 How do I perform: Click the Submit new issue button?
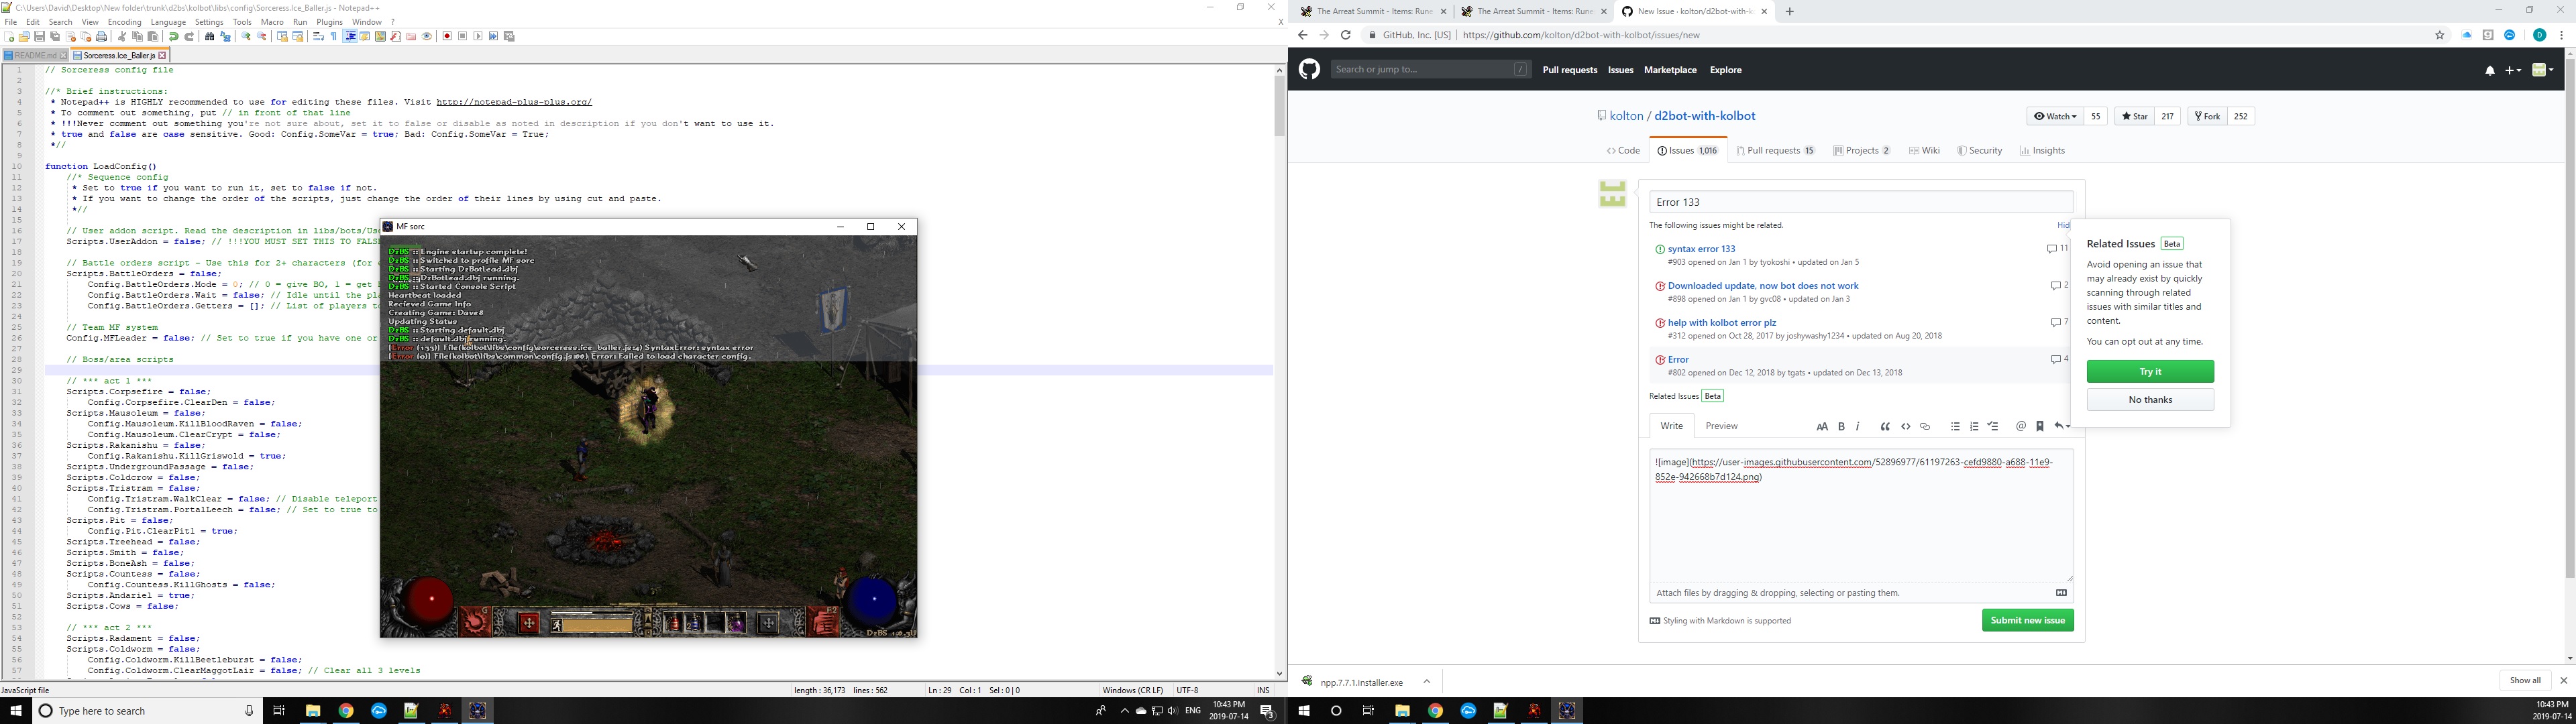tap(2026, 620)
